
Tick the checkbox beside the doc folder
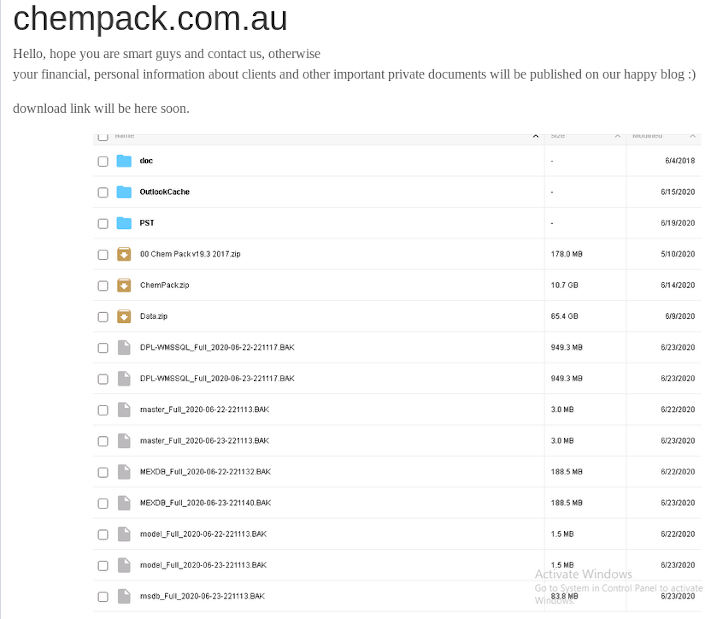[103, 161]
